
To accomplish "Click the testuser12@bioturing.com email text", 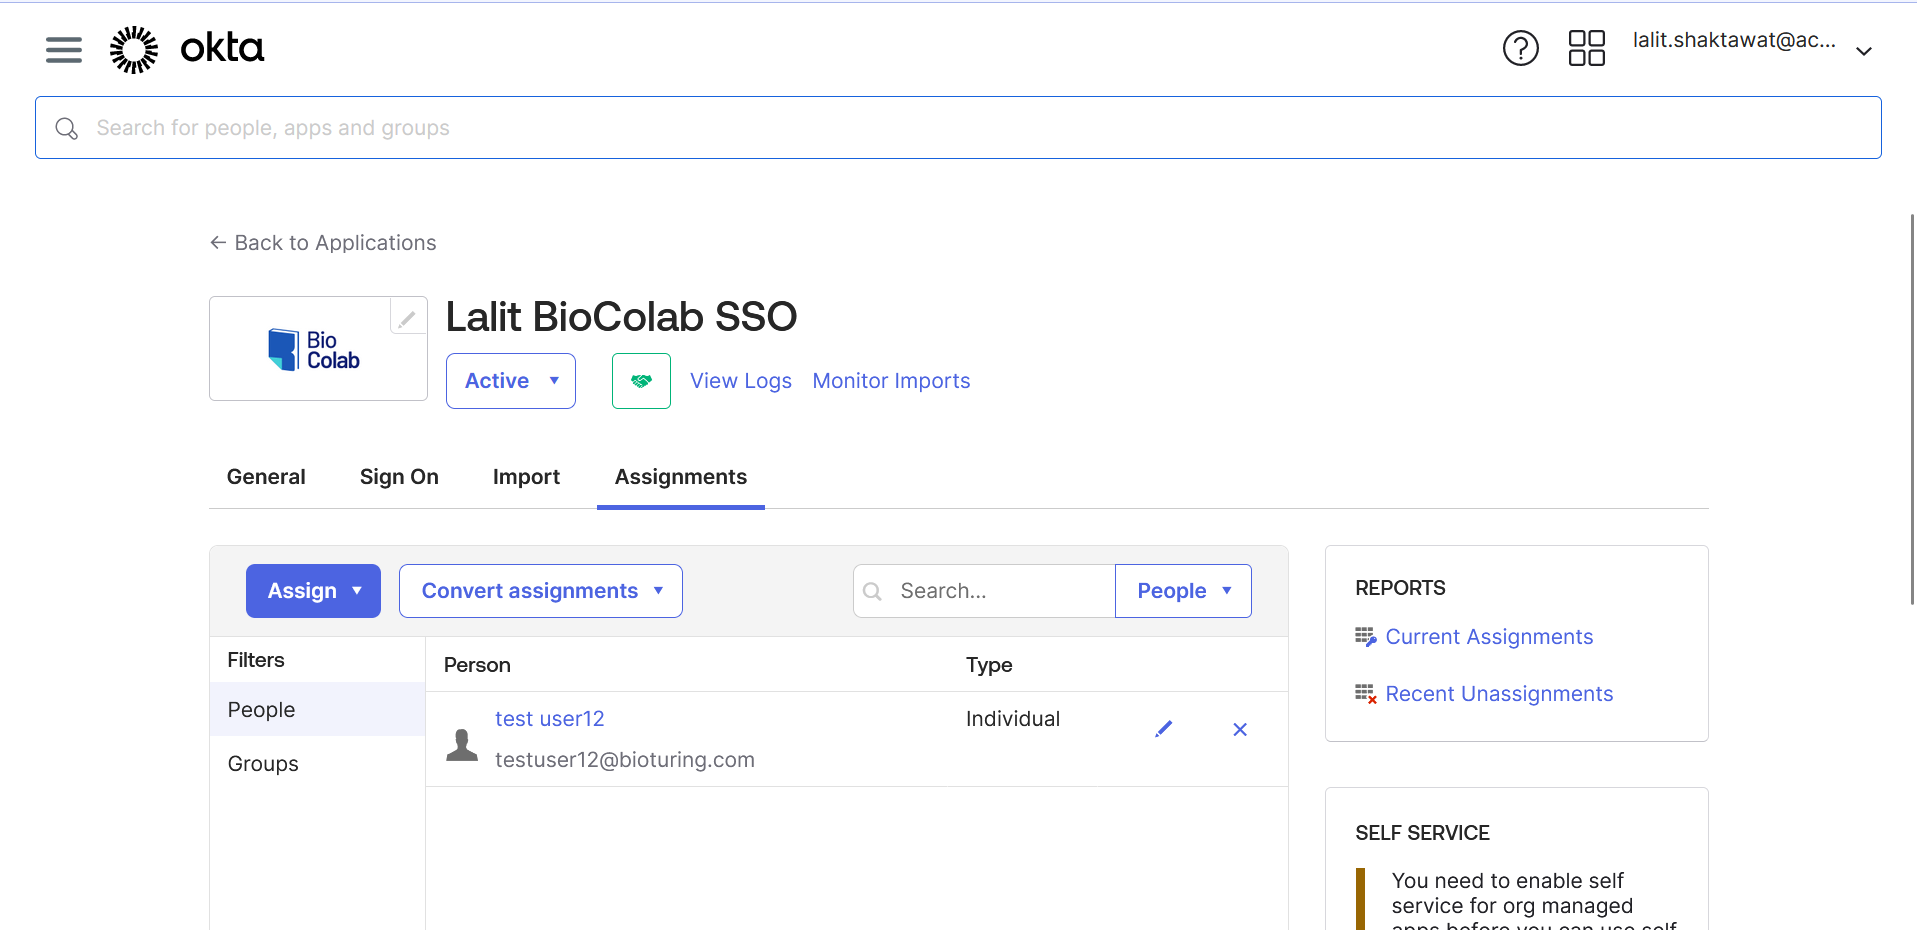I will 625,760.
